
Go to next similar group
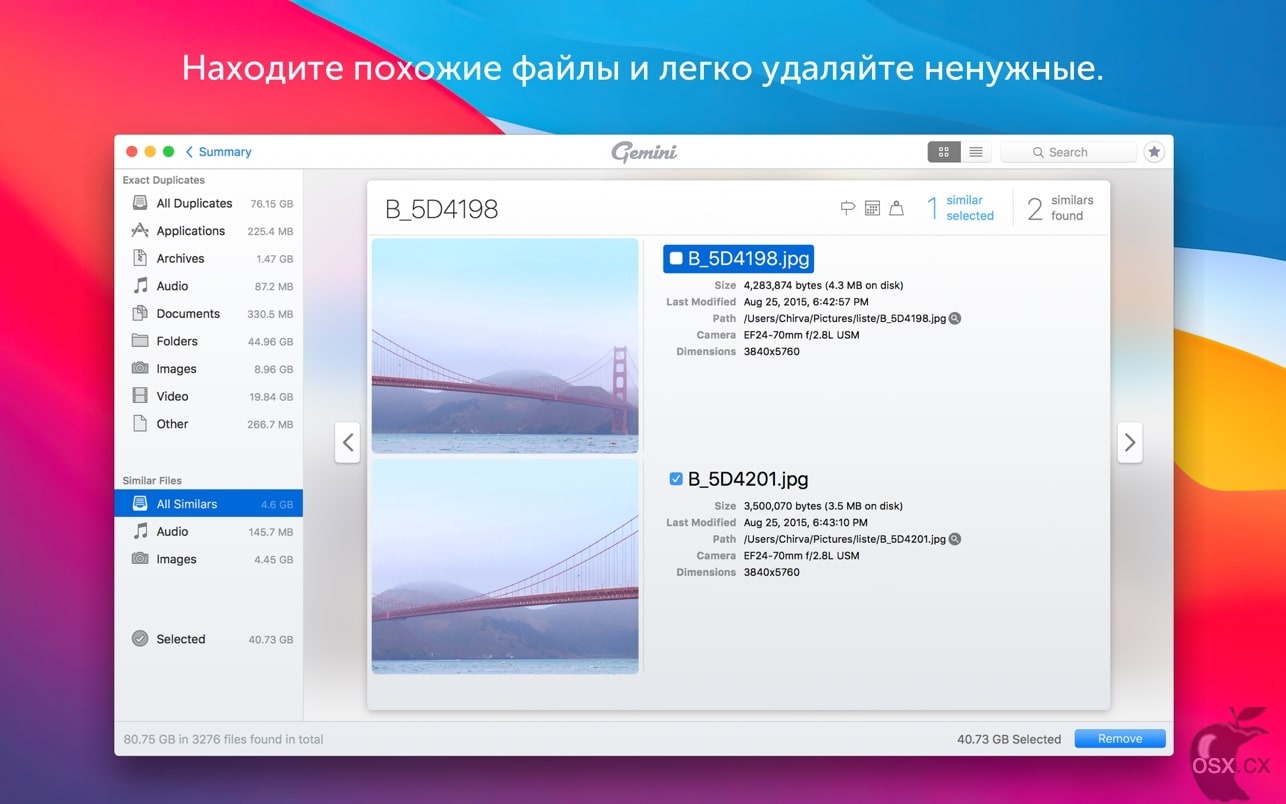tap(1130, 442)
